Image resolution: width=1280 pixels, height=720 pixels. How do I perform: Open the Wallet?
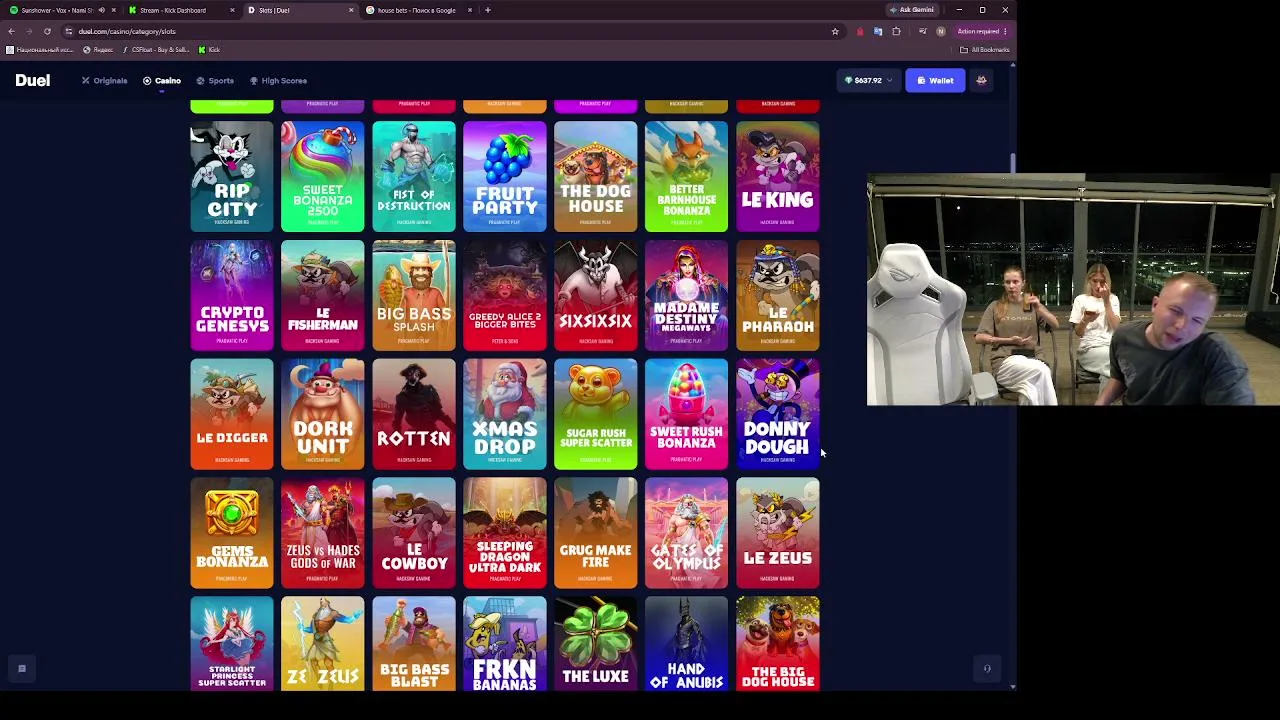point(936,80)
